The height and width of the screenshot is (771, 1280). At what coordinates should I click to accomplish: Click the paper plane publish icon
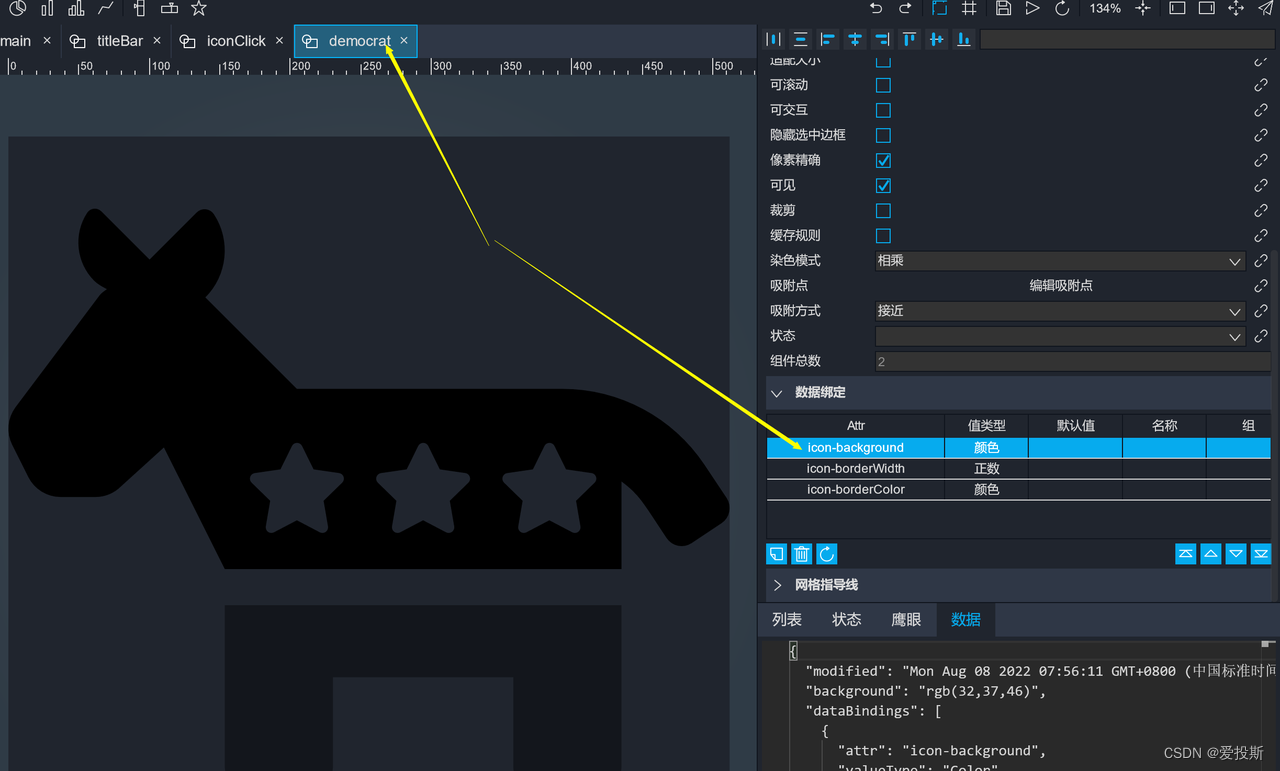tap(1266, 8)
